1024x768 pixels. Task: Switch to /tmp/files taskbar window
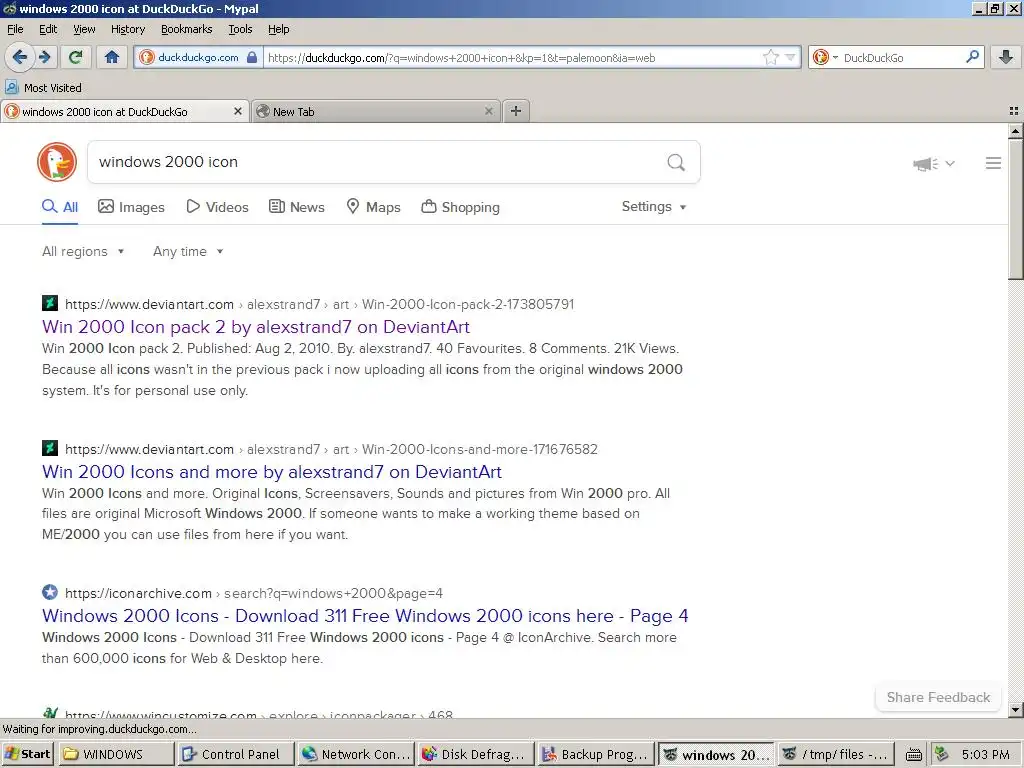coord(835,754)
